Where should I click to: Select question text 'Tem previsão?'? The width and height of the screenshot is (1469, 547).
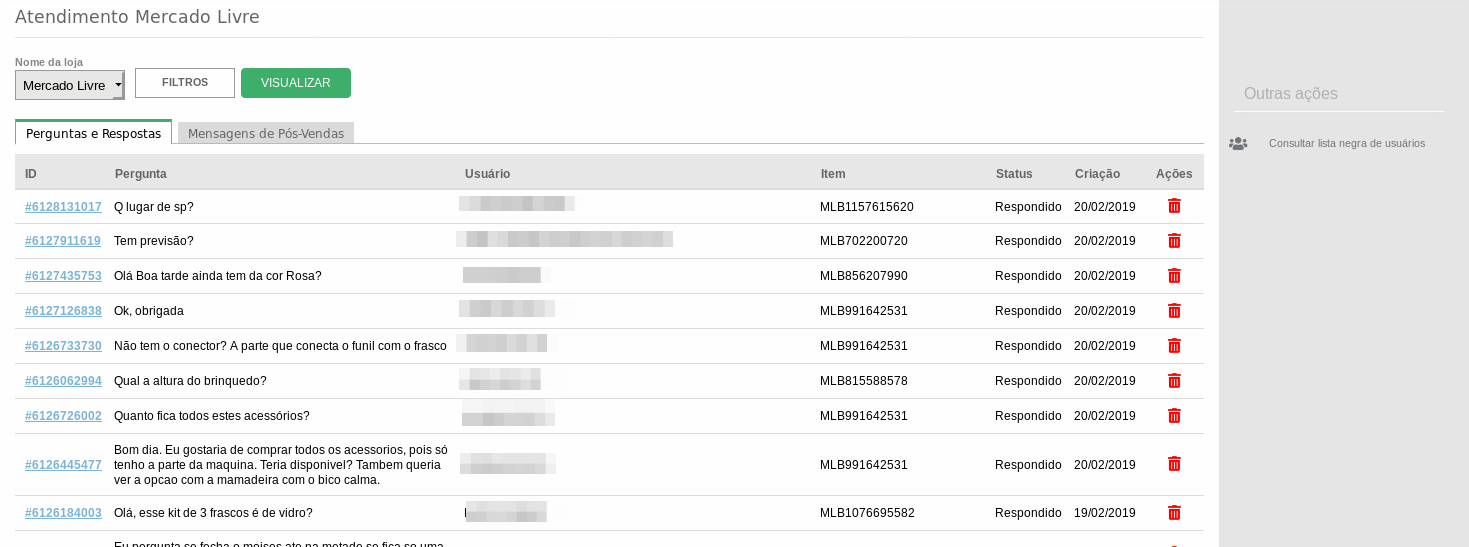[x=154, y=241]
